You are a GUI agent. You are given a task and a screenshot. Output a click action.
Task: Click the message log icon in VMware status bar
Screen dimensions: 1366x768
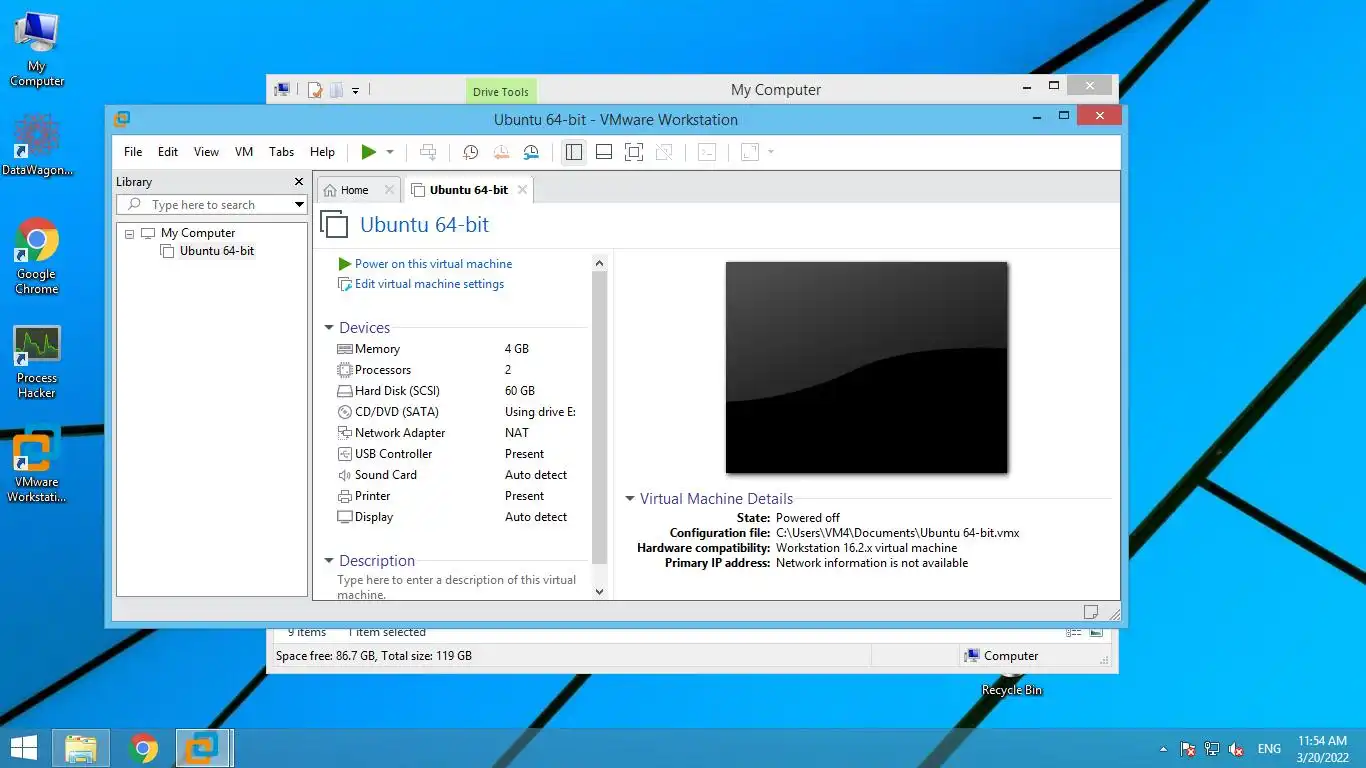pyautogui.click(x=1091, y=612)
